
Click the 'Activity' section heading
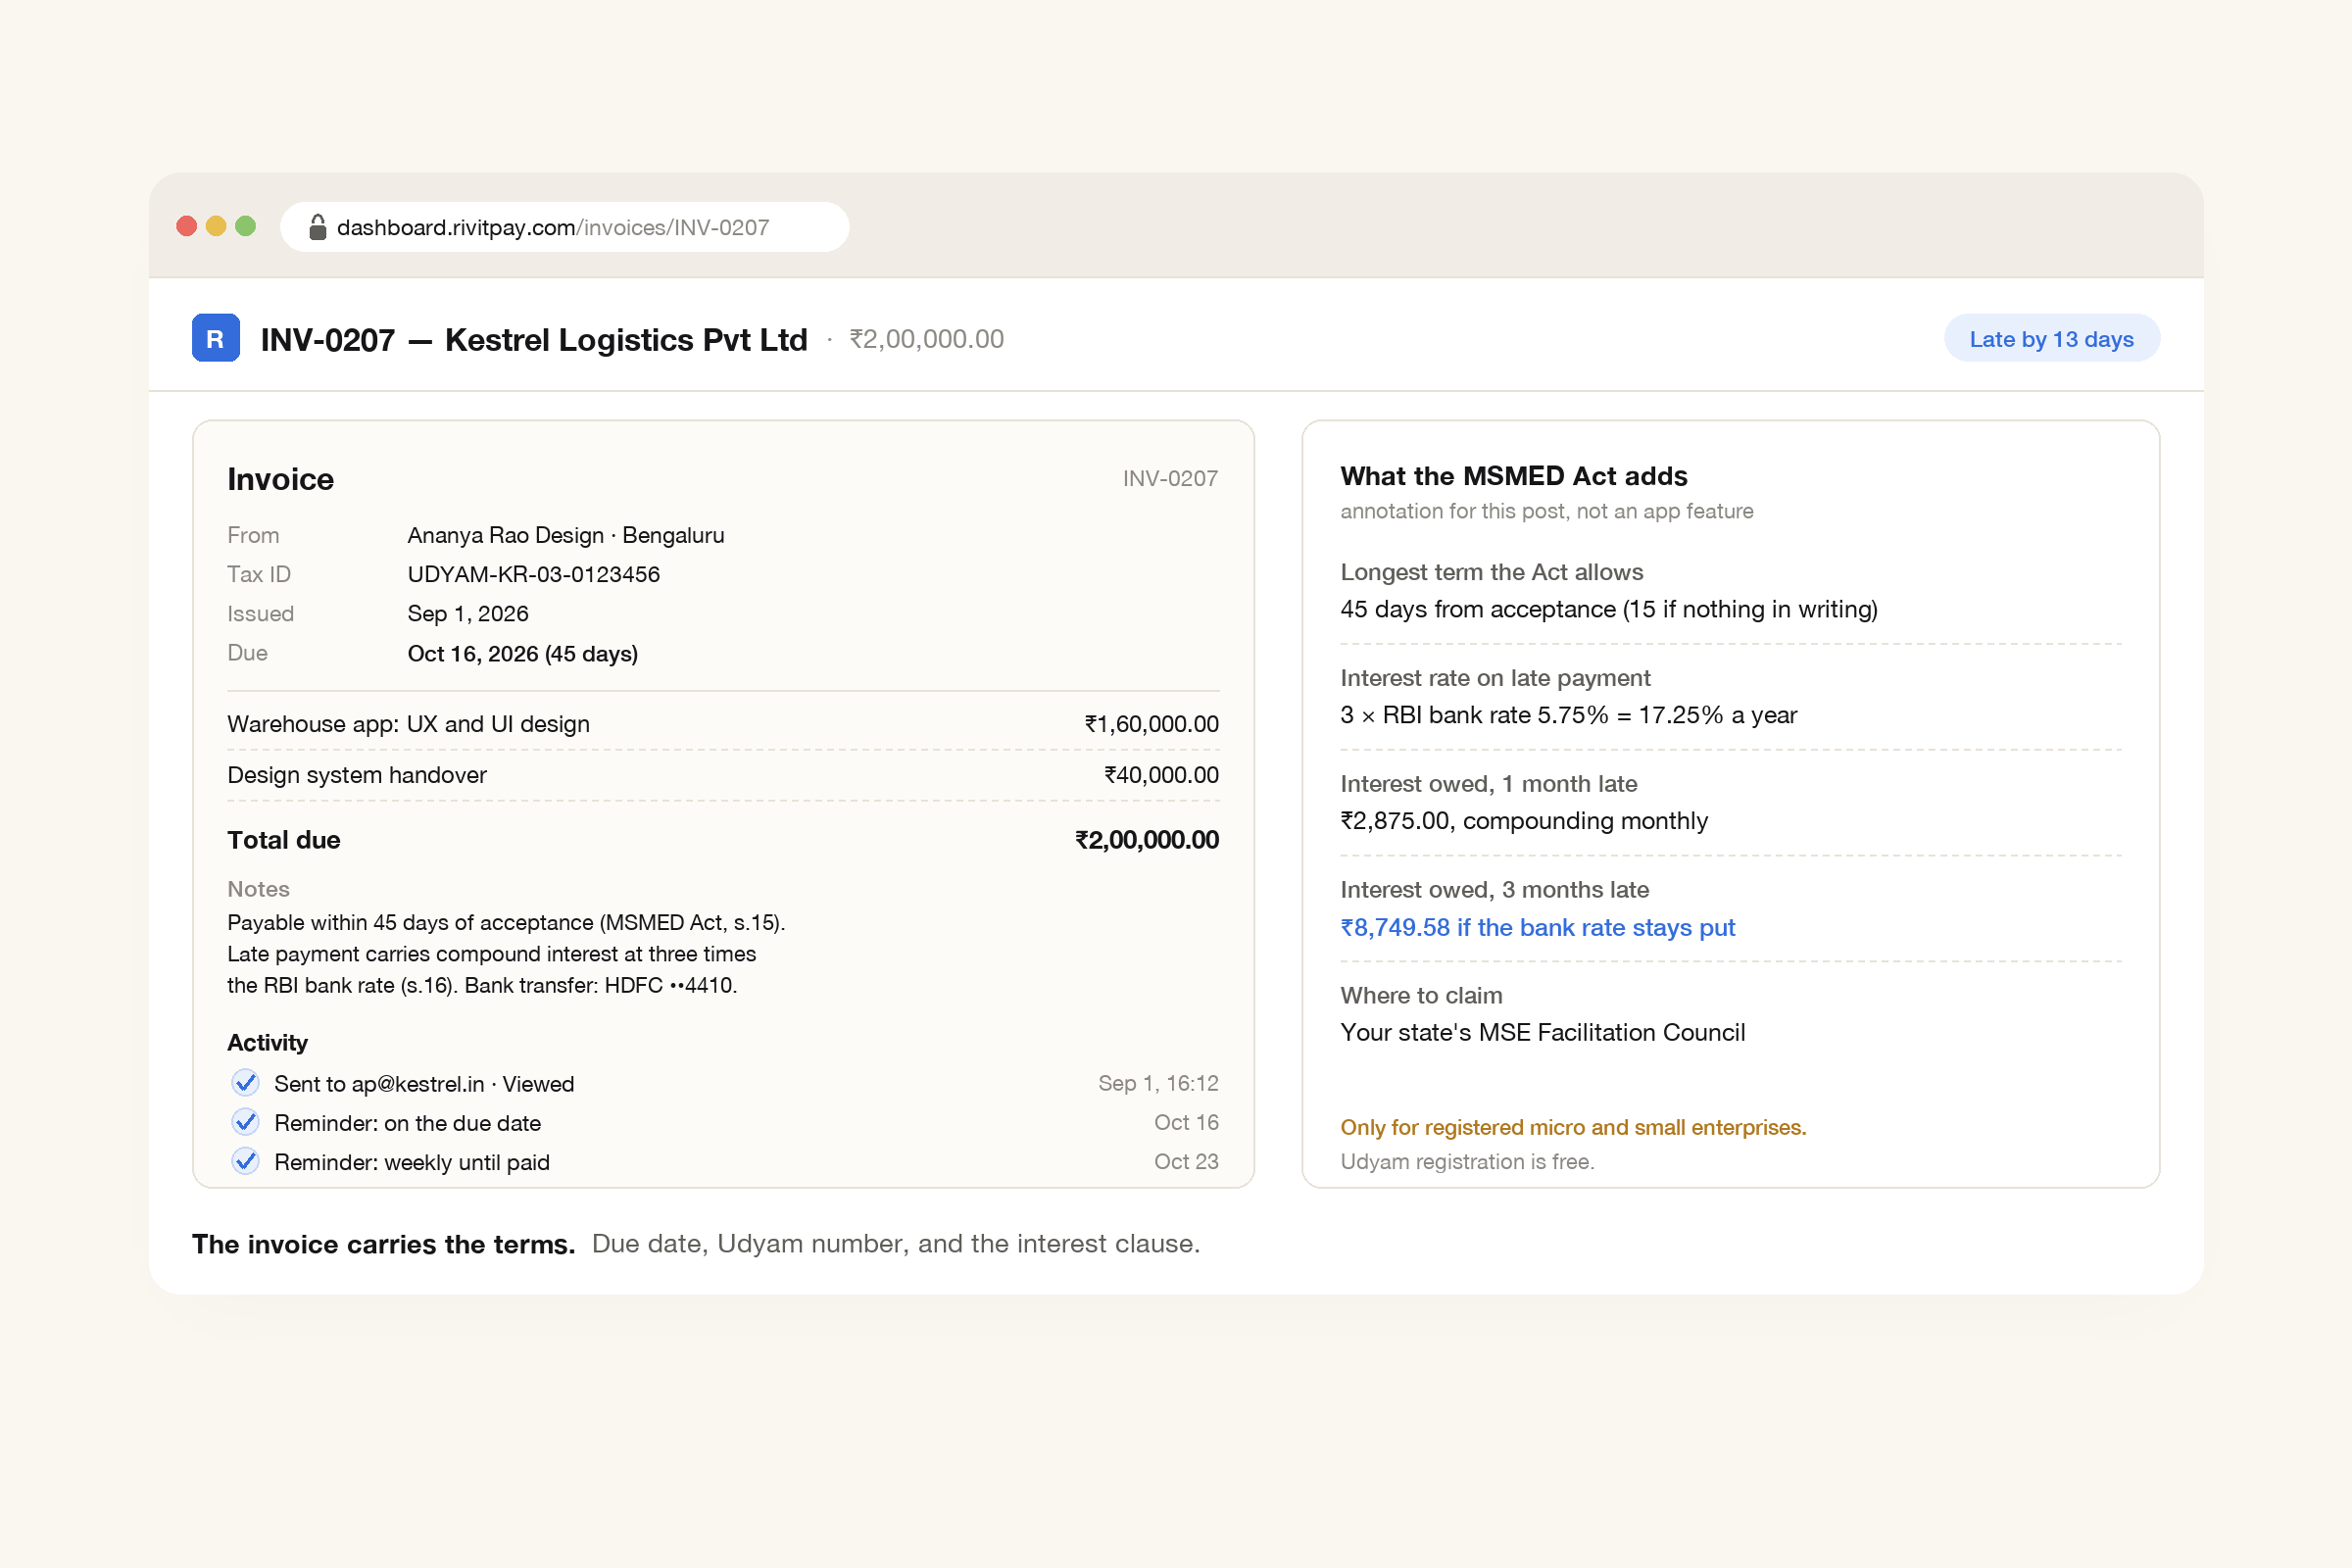267,1043
